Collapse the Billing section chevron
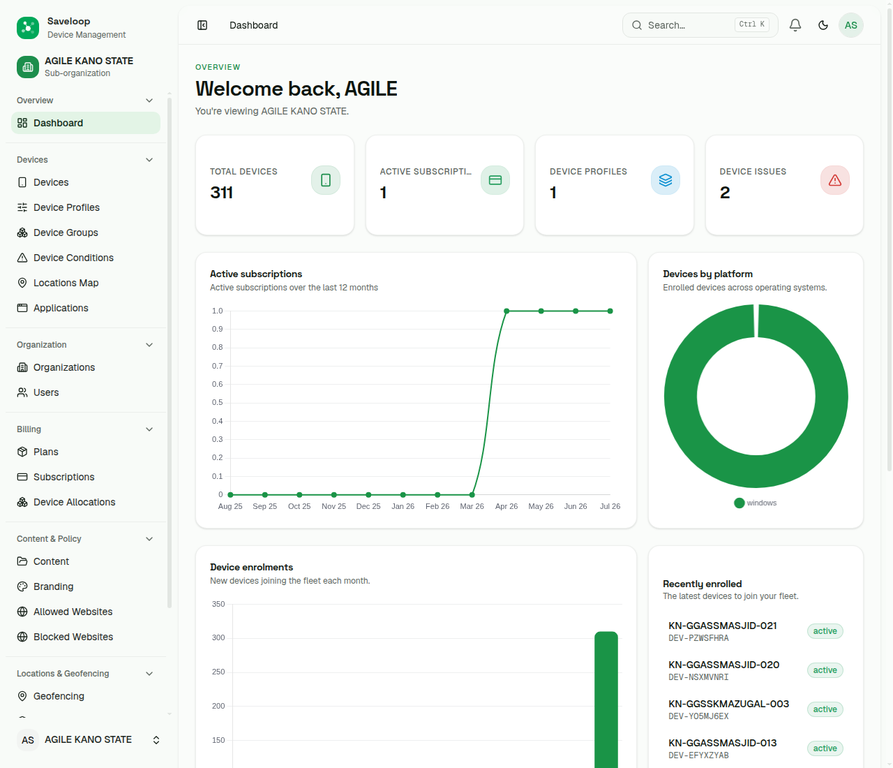893x768 pixels. (149, 429)
